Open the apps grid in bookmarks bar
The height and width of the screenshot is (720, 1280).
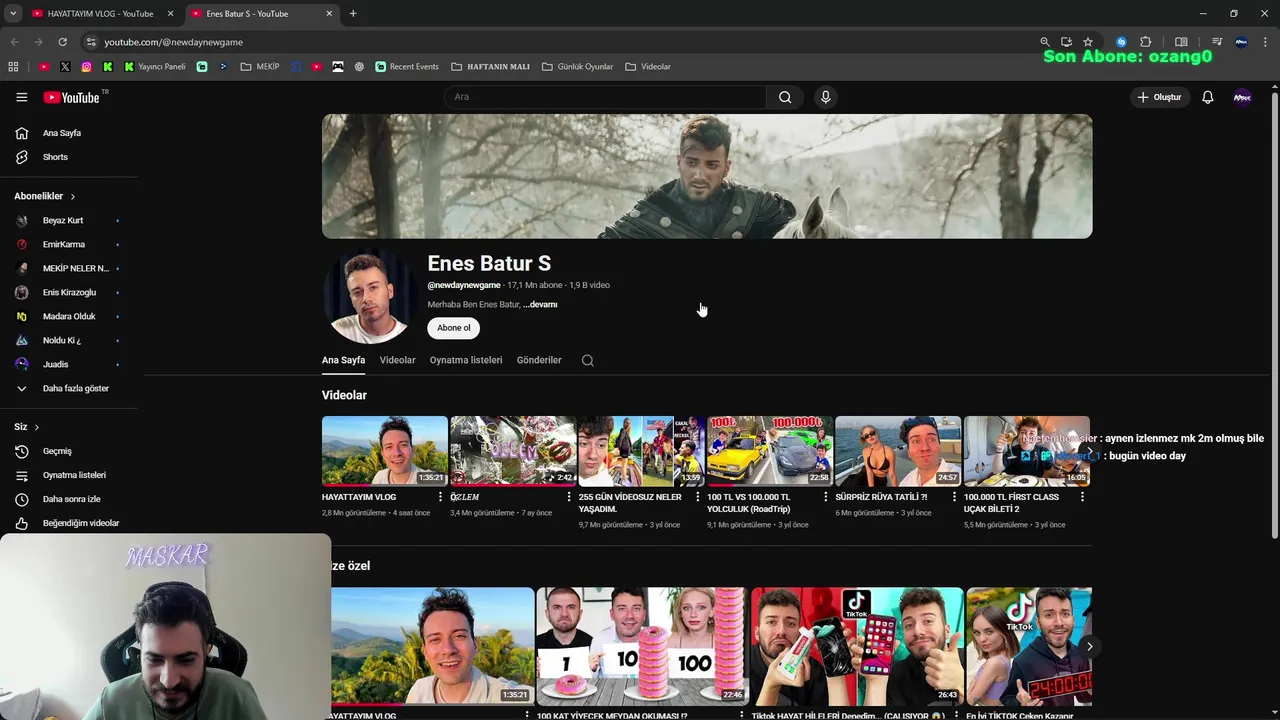[13, 66]
